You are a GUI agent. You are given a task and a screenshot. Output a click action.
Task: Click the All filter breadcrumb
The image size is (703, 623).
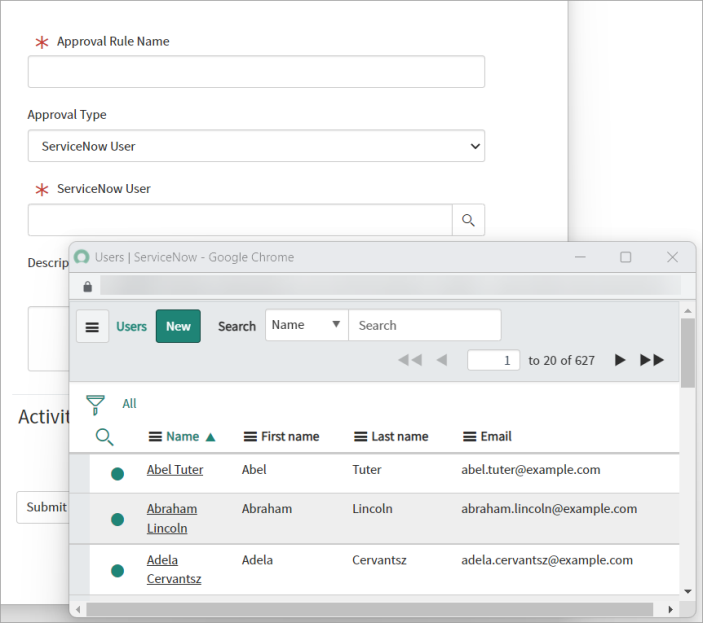(x=130, y=404)
